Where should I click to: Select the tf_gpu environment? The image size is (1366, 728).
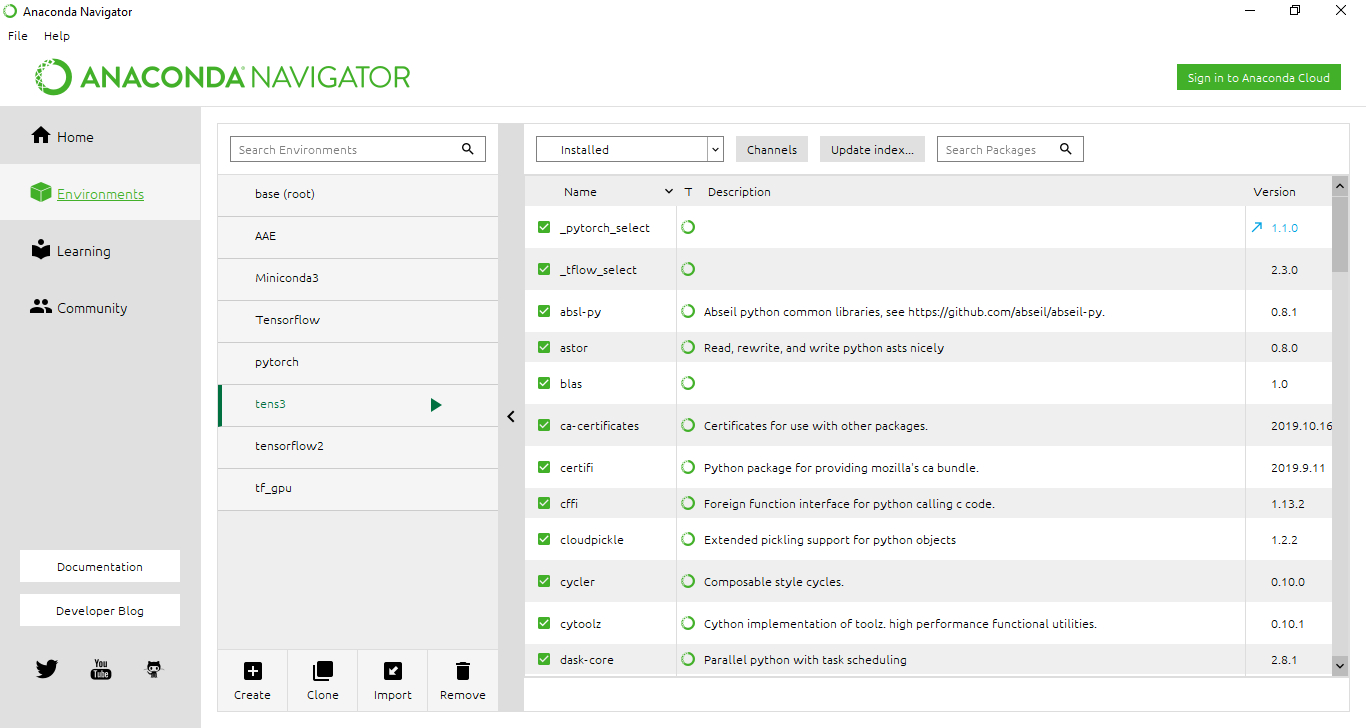point(358,488)
